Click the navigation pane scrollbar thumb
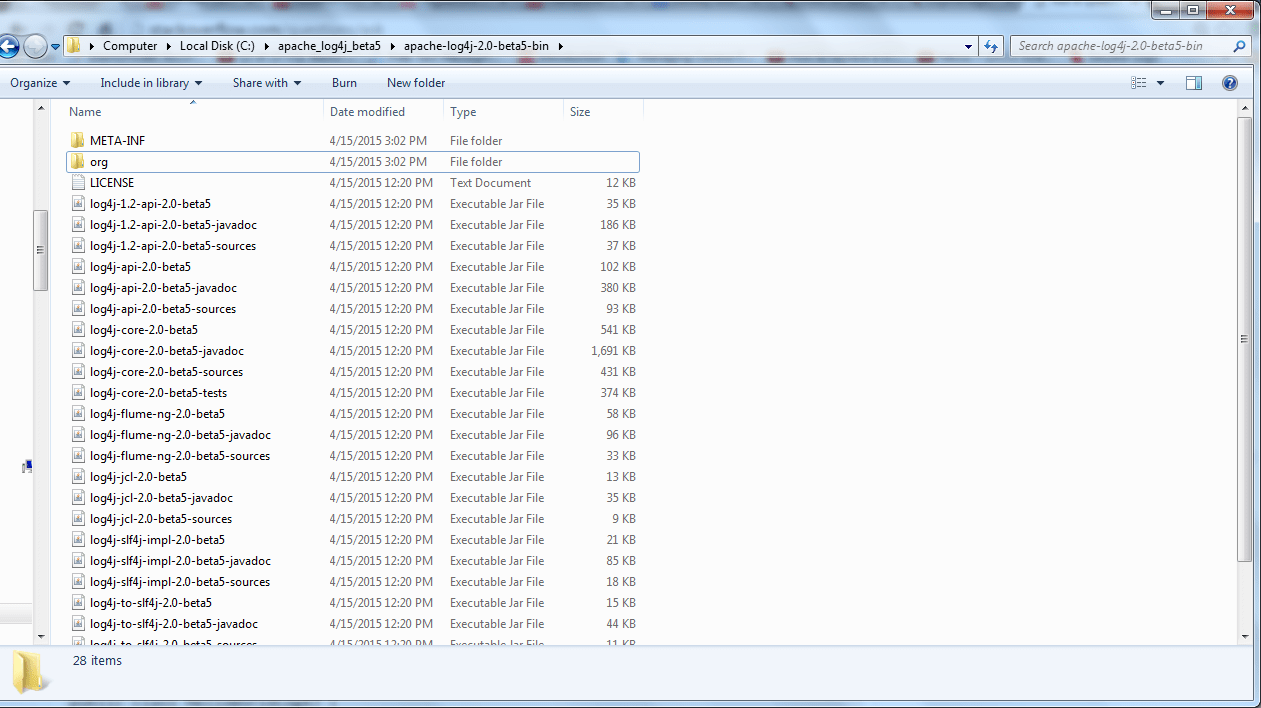1261x708 pixels. 41,250
